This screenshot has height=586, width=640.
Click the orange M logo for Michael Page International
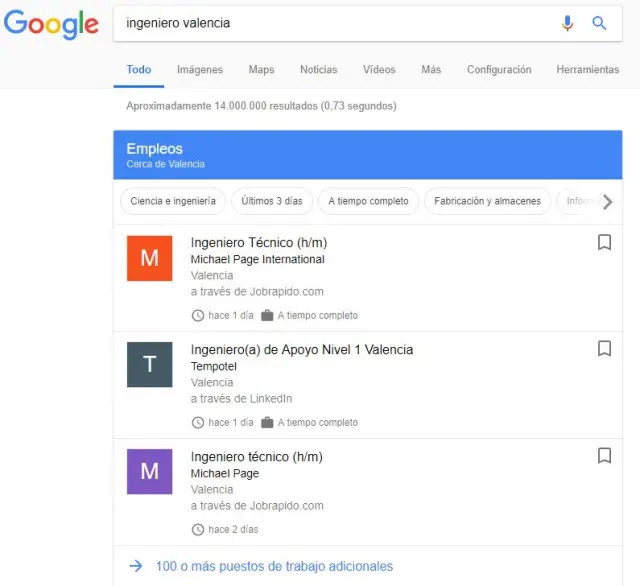click(149, 258)
